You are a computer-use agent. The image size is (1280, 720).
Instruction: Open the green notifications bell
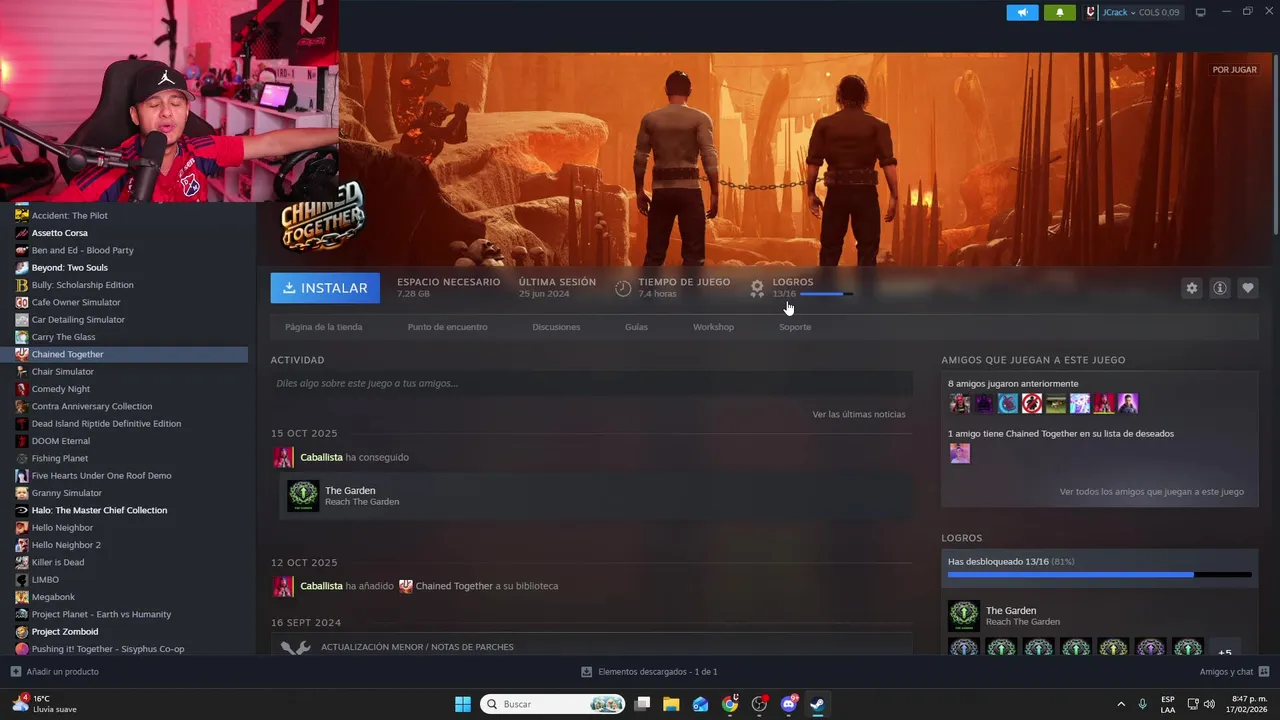[1059, 12]
